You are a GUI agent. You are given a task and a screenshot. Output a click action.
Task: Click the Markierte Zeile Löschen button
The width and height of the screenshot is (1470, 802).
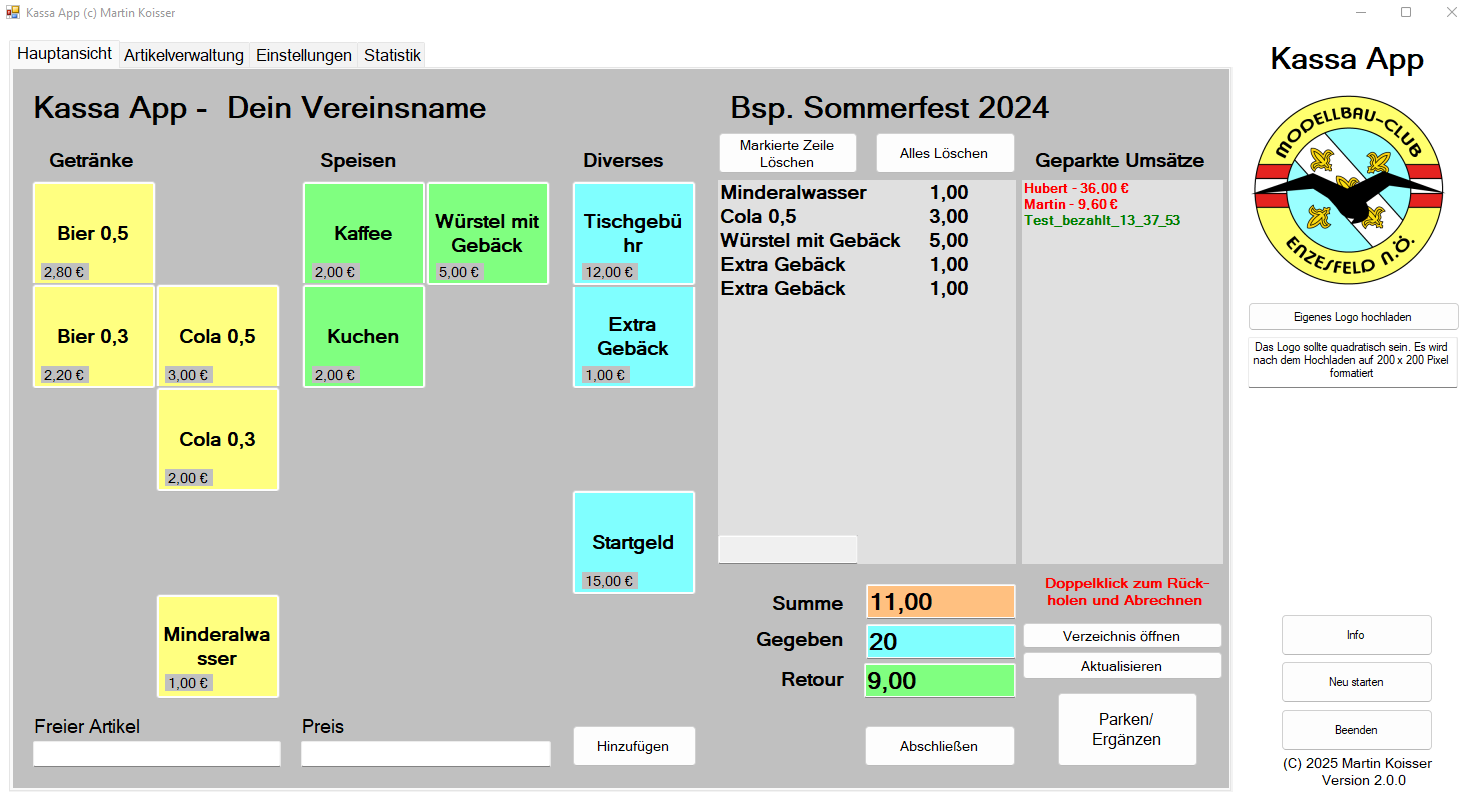pyautogui.click(x=786, y=153)
